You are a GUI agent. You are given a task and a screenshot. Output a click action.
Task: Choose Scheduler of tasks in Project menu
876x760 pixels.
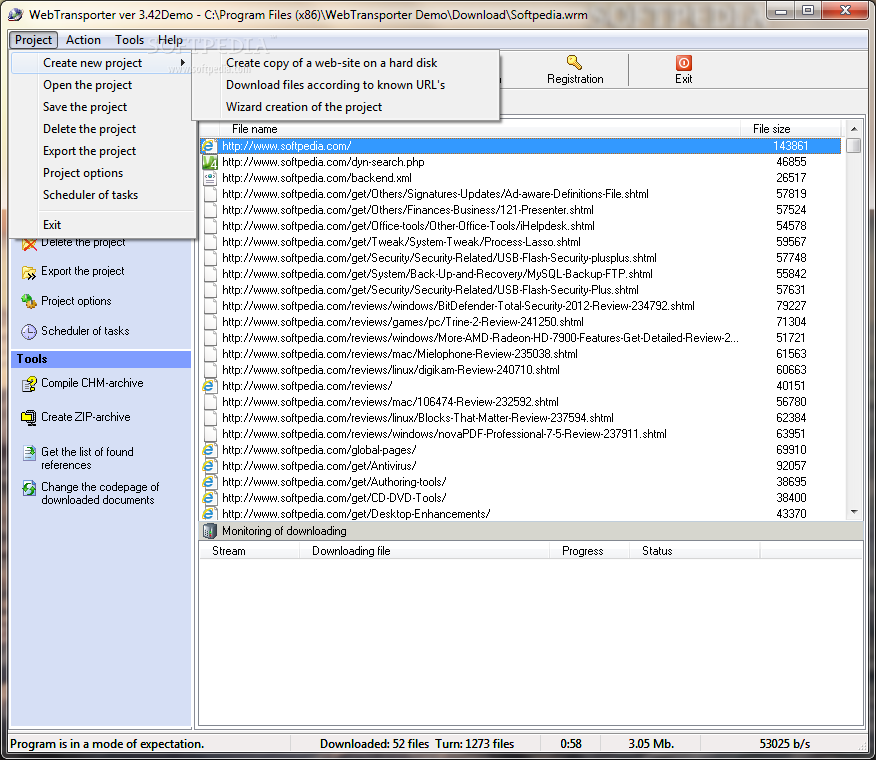coord(102,195)
